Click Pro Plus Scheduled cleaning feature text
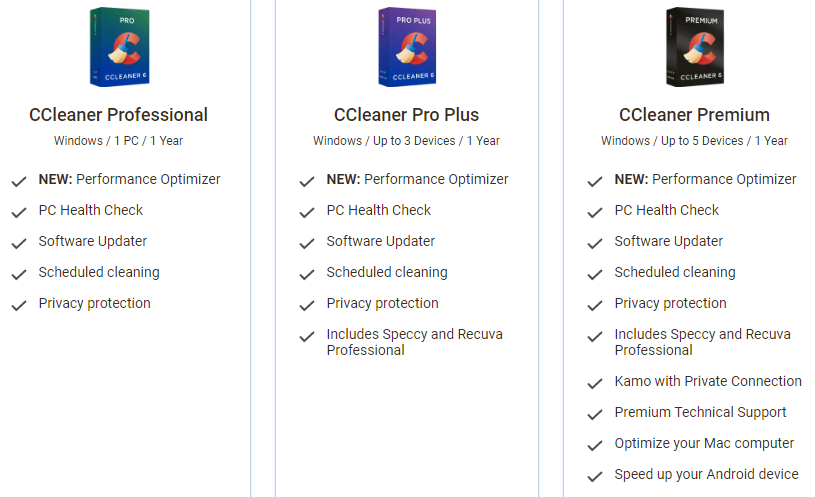The height and width of the screenshot is (497, 815). point(386,272)
